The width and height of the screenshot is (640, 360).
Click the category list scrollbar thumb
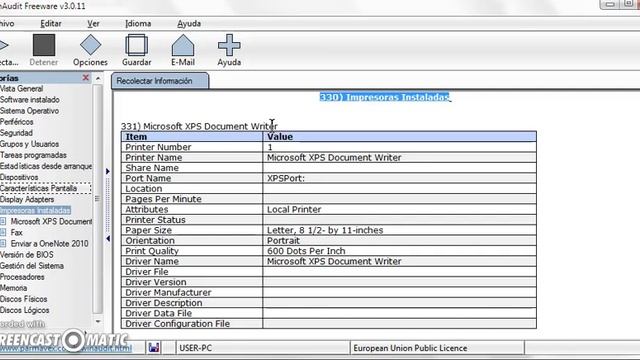(98, 199)
